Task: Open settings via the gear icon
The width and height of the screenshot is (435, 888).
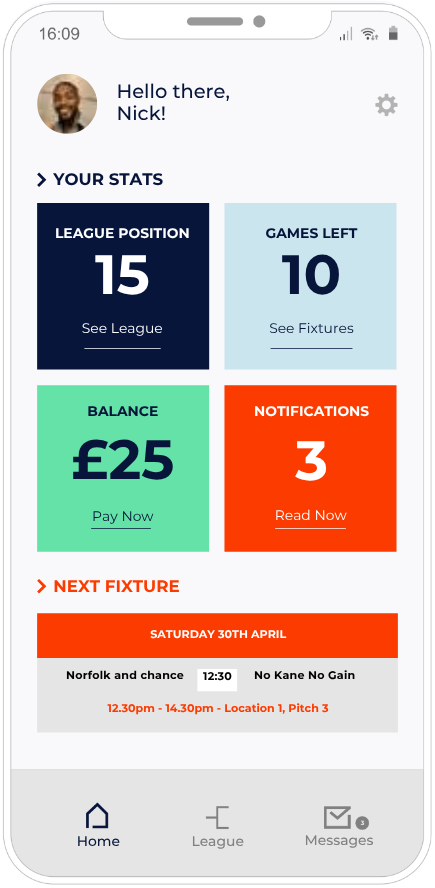Action: point(386,105)
